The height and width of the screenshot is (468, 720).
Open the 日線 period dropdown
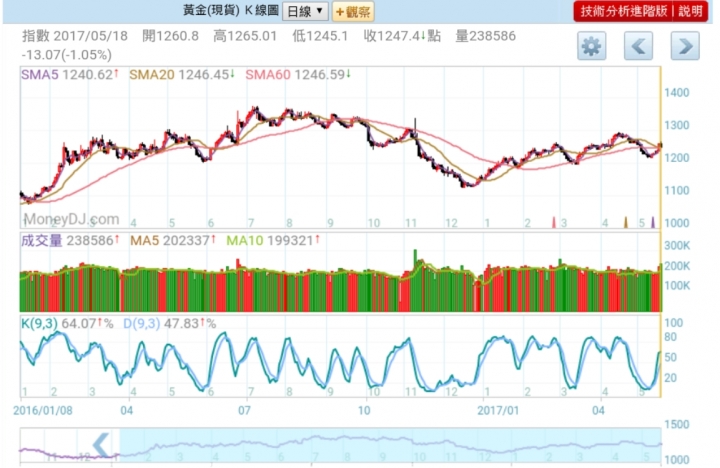click(305, 11)
